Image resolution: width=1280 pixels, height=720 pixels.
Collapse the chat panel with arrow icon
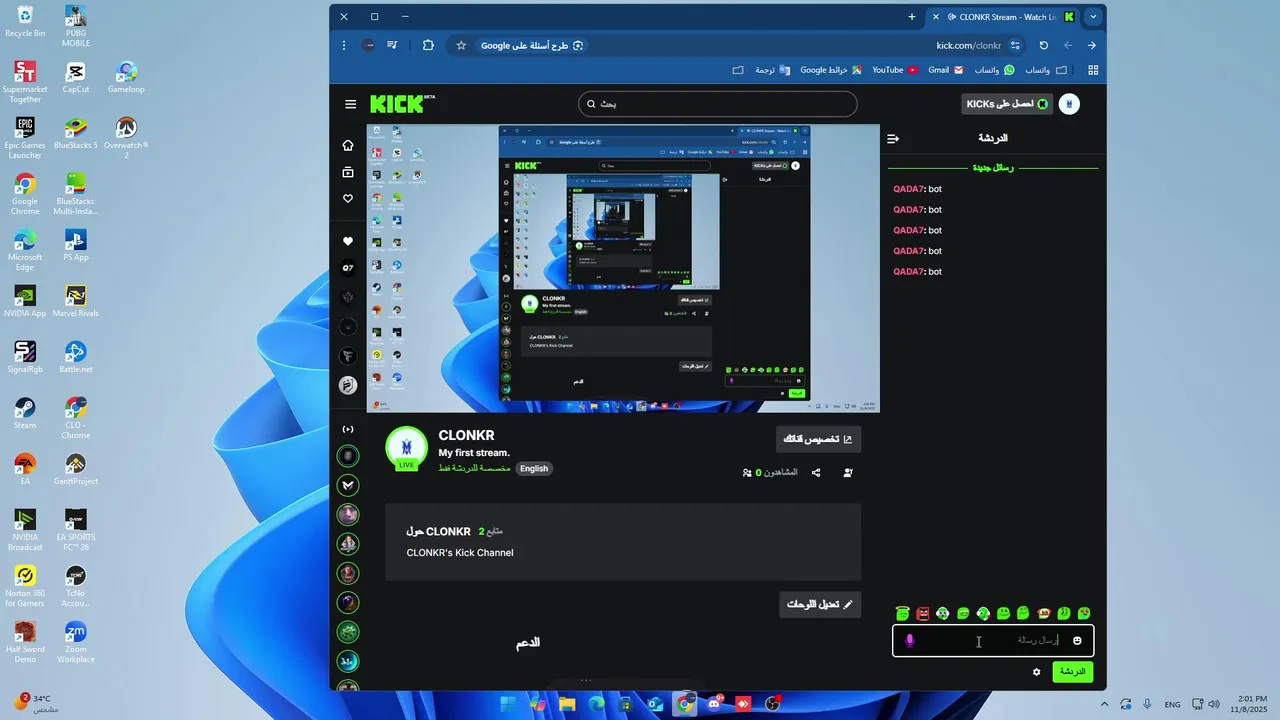click(893, 139)
